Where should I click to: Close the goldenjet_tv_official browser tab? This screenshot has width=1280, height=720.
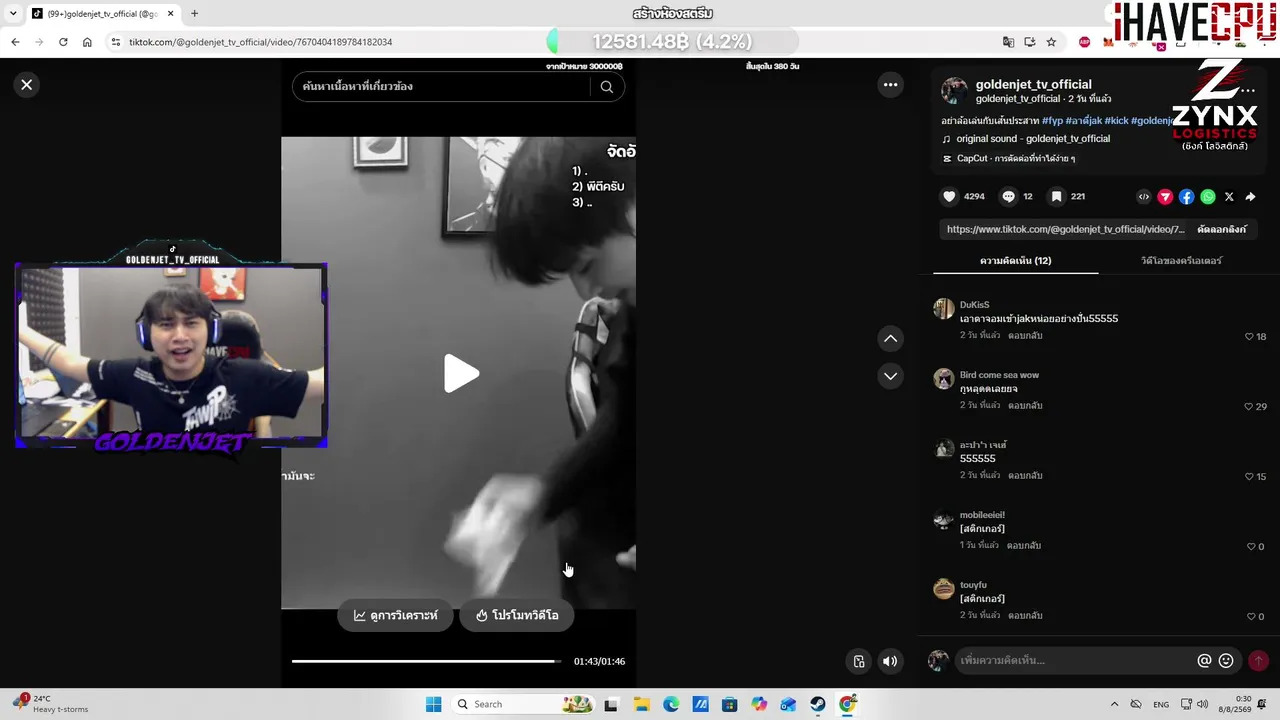[170, 14]
